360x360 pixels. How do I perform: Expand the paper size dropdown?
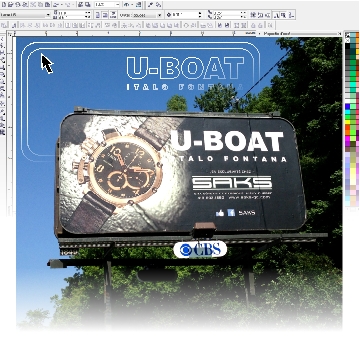[x=48, y=15]
